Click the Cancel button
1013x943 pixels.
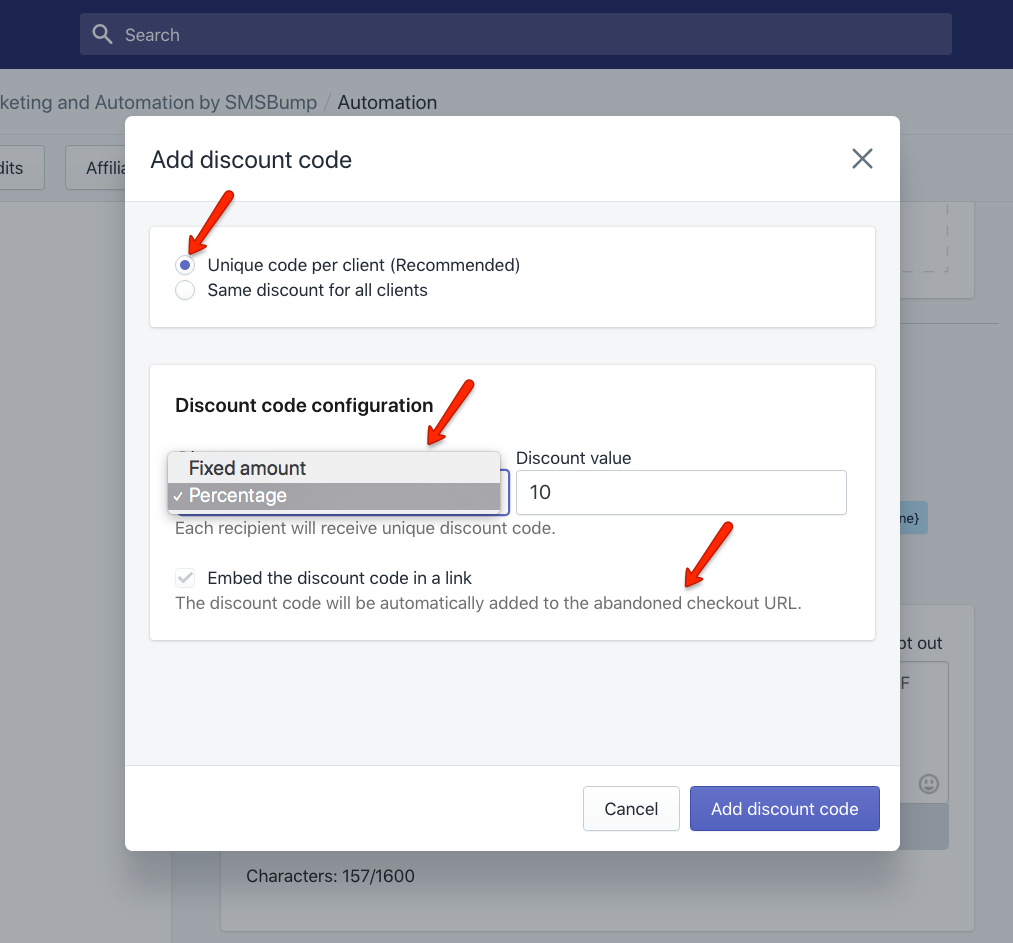coord(631,808)
